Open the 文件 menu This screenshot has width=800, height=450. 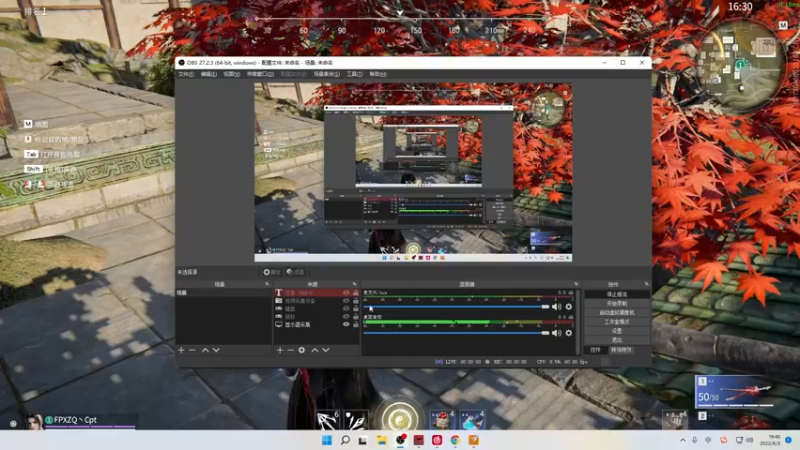(x=186, y=74)
